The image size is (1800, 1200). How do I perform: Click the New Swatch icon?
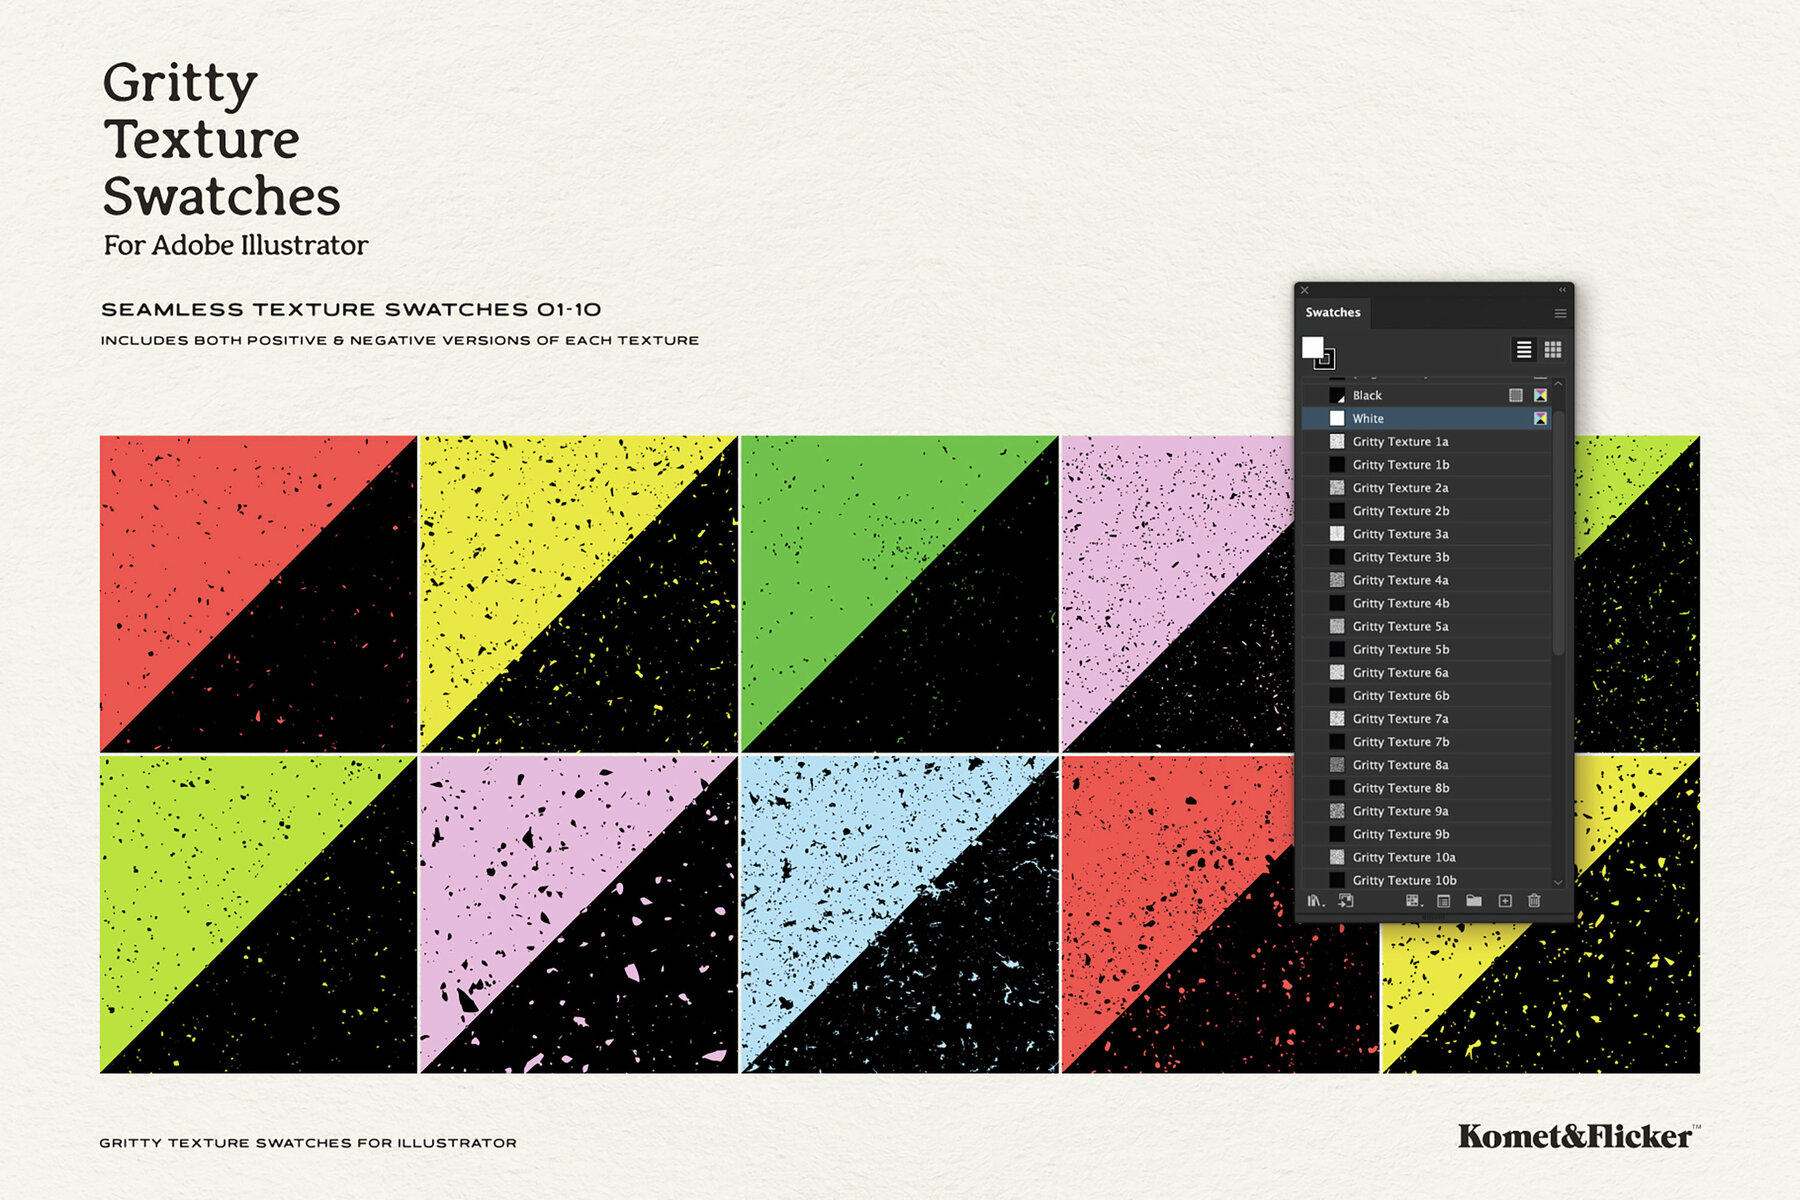(x=1505, y=903)
